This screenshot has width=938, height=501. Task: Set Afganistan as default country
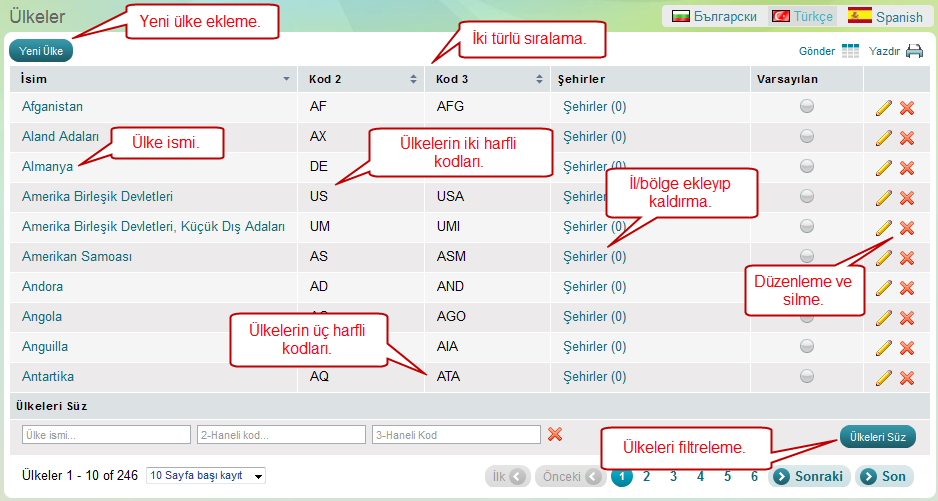coord(807,107)
